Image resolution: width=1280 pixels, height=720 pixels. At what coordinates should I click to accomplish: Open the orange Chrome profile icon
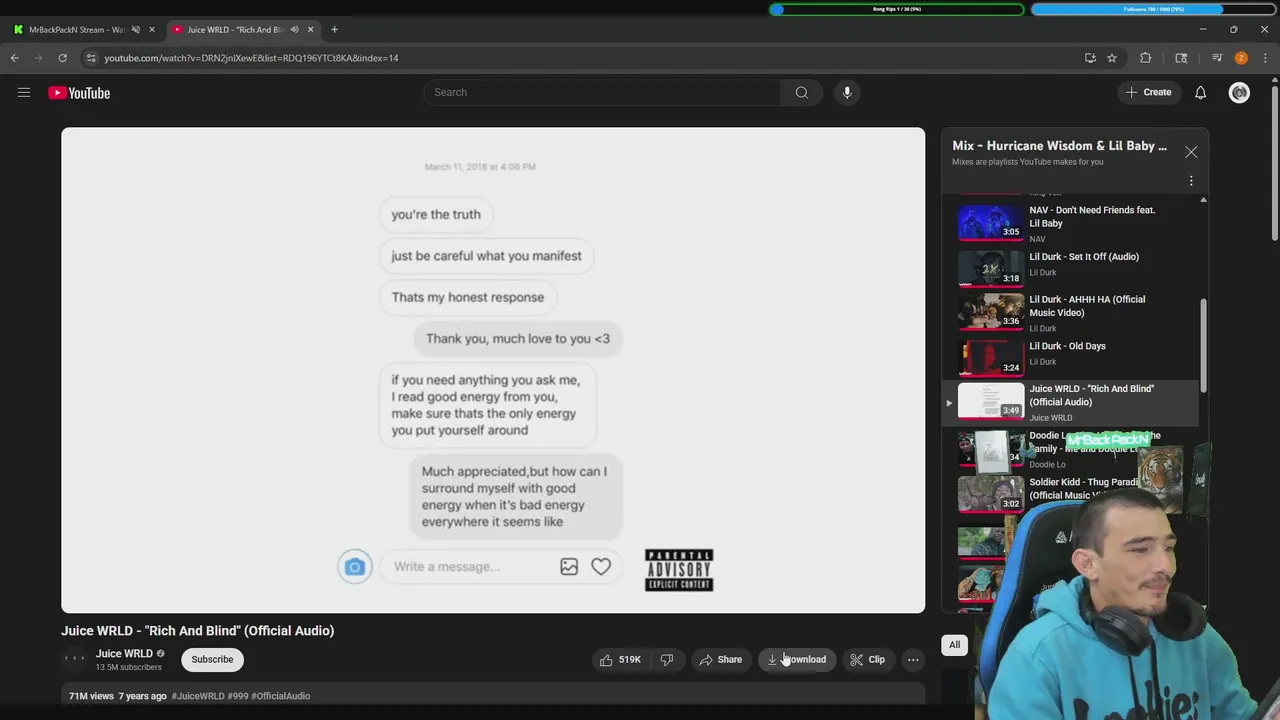pos(1241,58)
